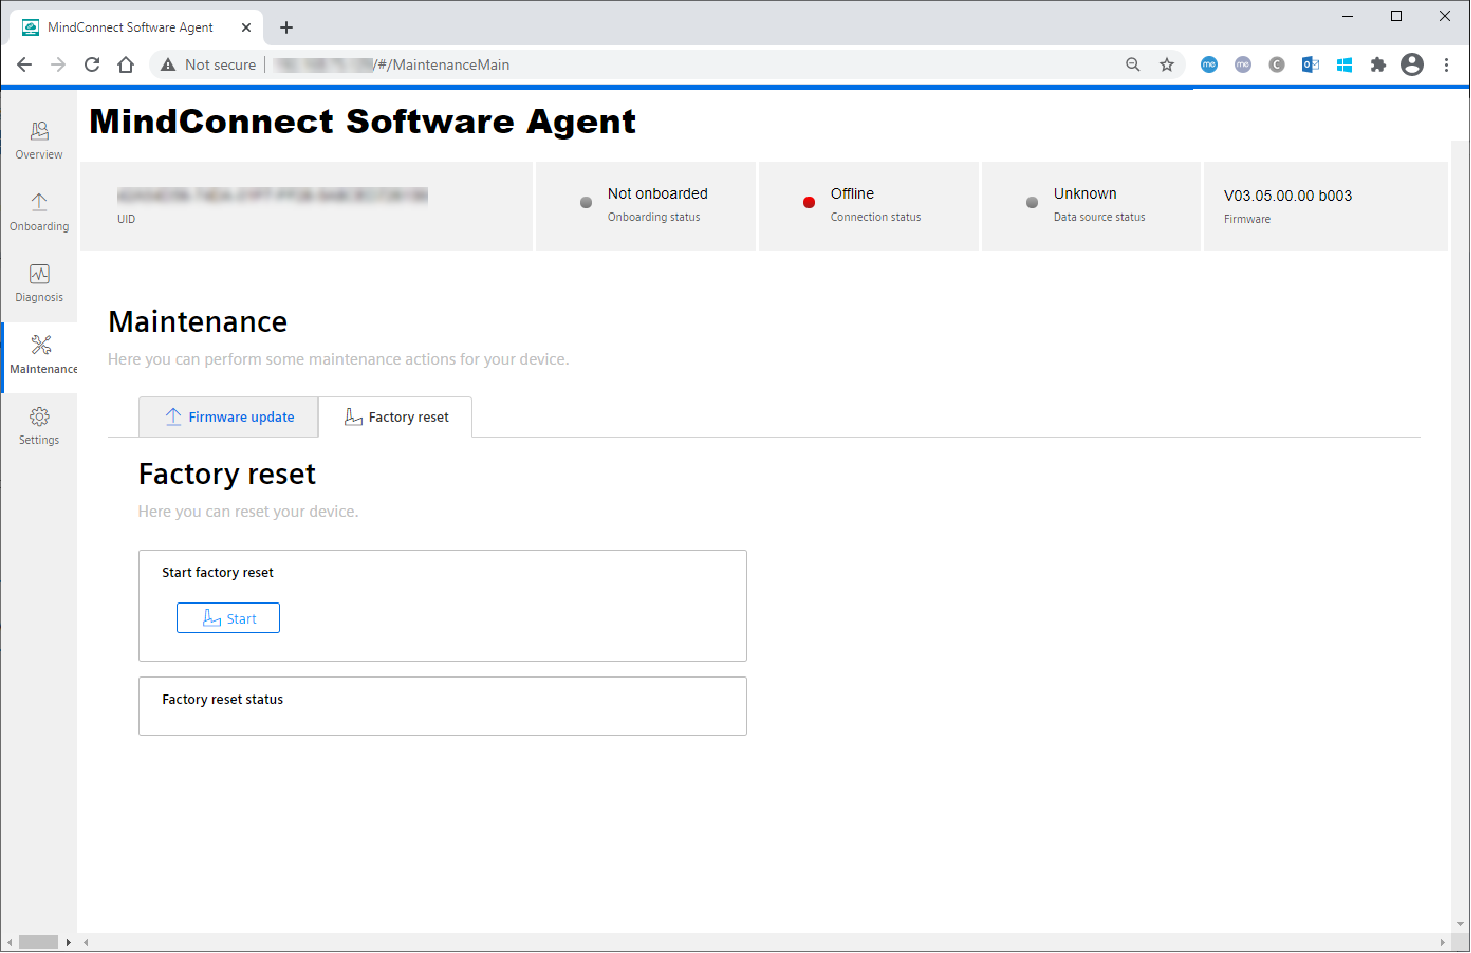Open the Overview sidebar page
This screenshot has height=953, width=1471.
point(39,141)
